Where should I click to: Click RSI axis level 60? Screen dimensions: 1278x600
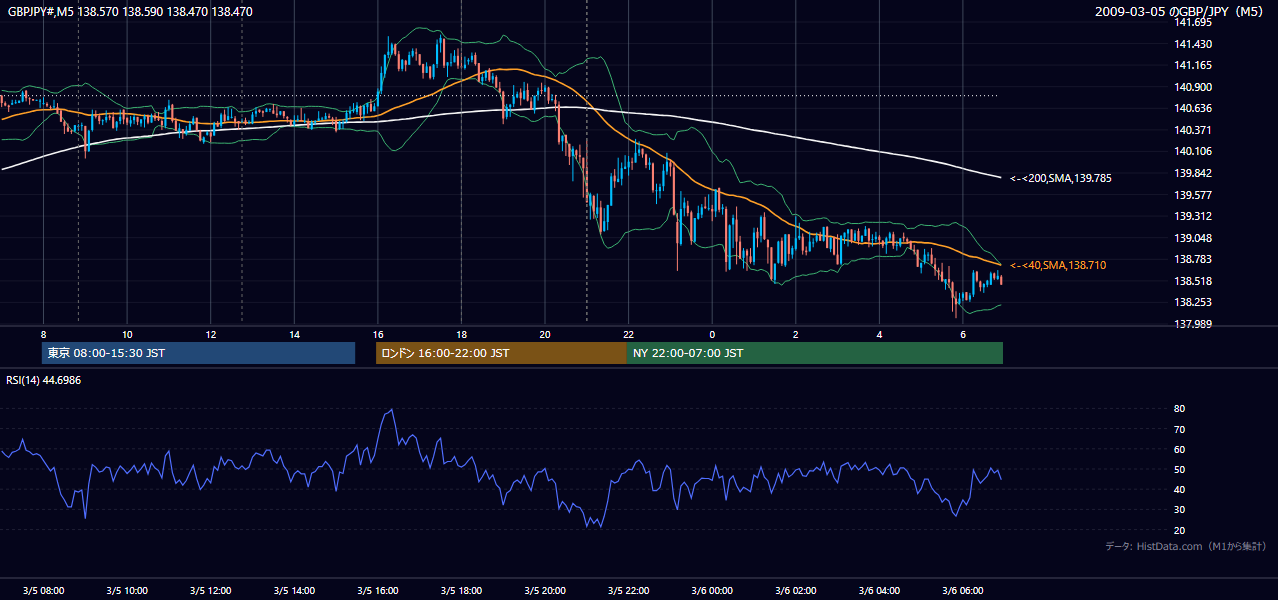1180,449
